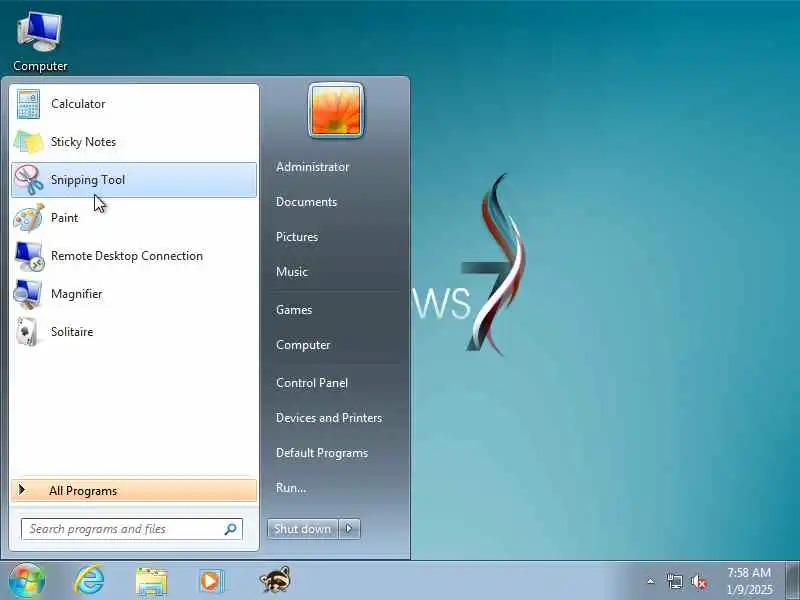This screenshot has height=600, width=800.
Task: Launch Solitaire from its card icon
Action: point(27,332)
